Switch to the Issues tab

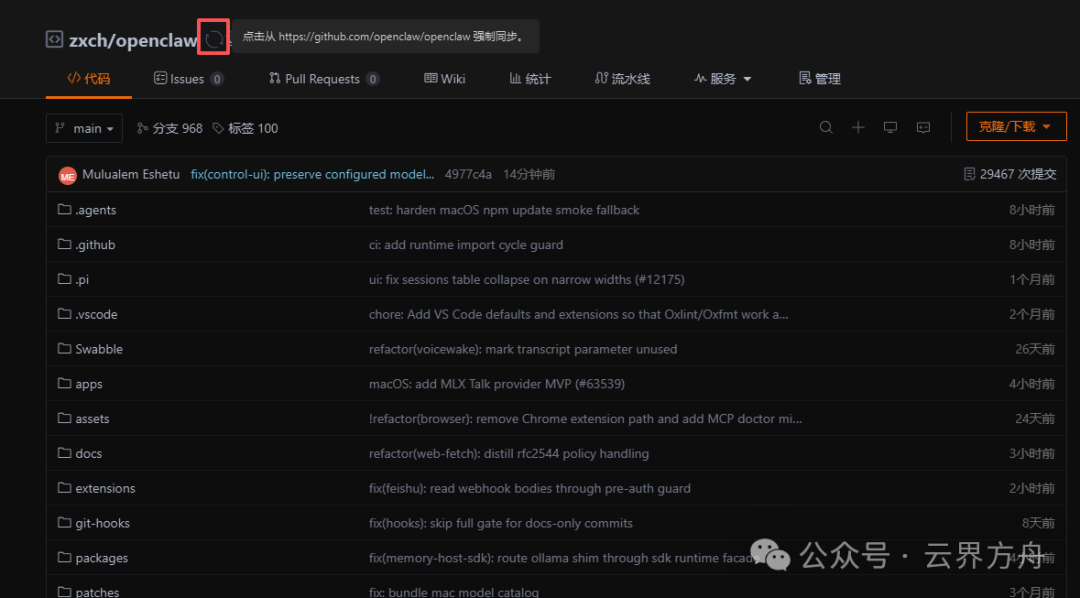click(188, 79)
